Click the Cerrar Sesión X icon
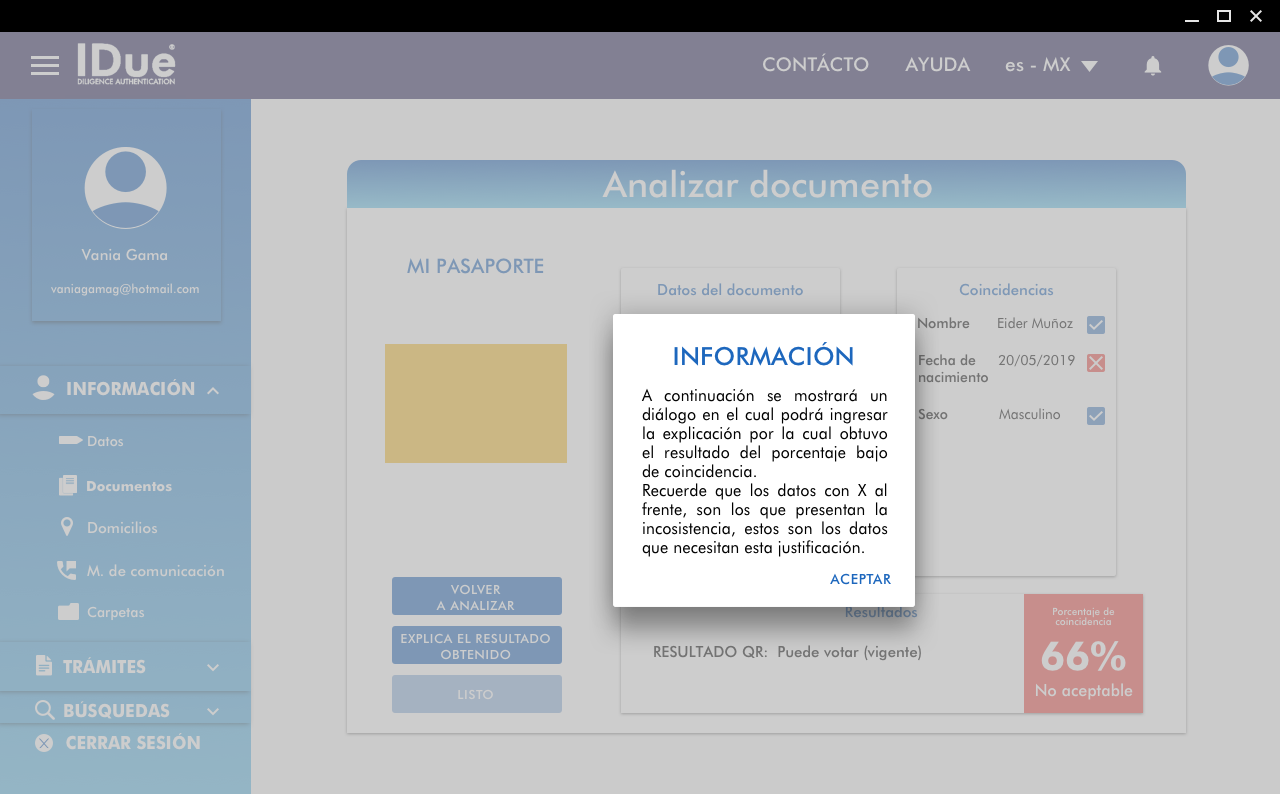This screenshot has height=794, width=1280. (x=44, y=743)
